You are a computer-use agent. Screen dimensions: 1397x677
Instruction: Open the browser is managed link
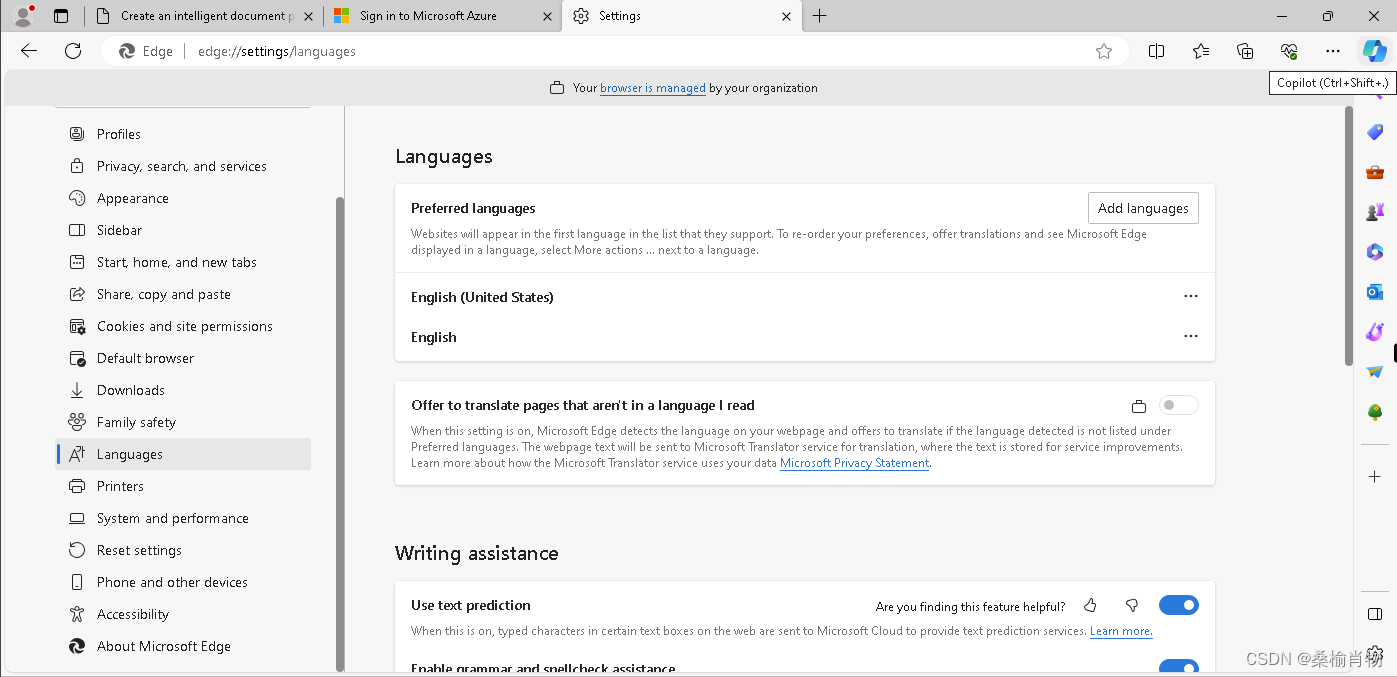point(653,88)
